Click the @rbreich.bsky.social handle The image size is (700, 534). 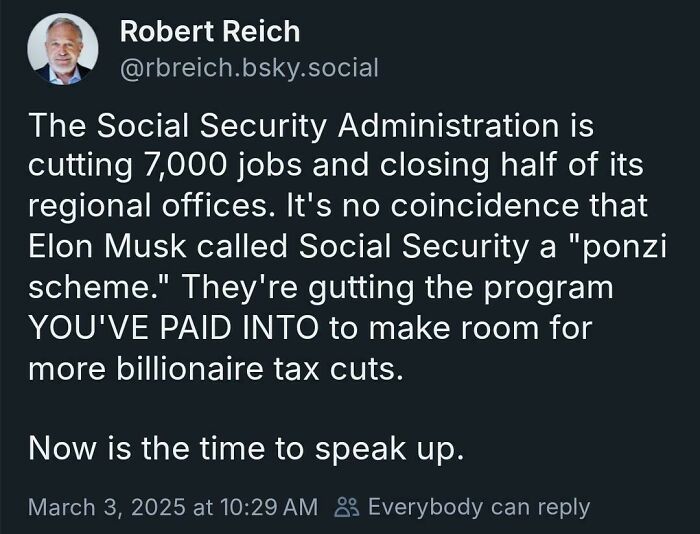(x=249, y=67)
